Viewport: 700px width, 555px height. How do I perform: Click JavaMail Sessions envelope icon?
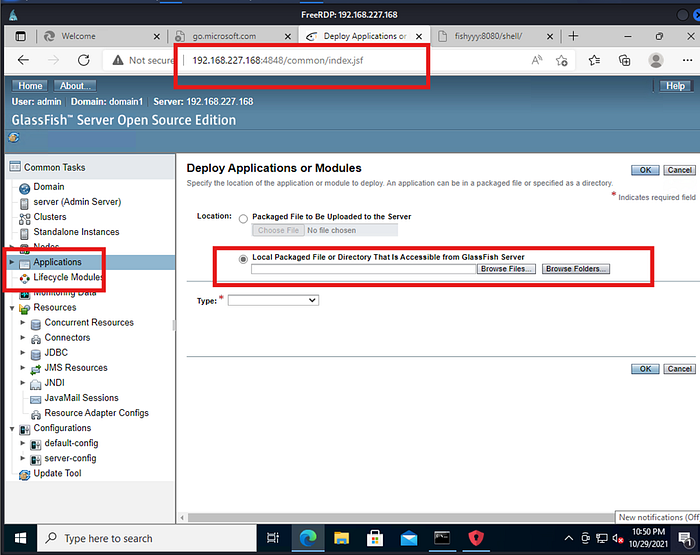coord(36,399)
